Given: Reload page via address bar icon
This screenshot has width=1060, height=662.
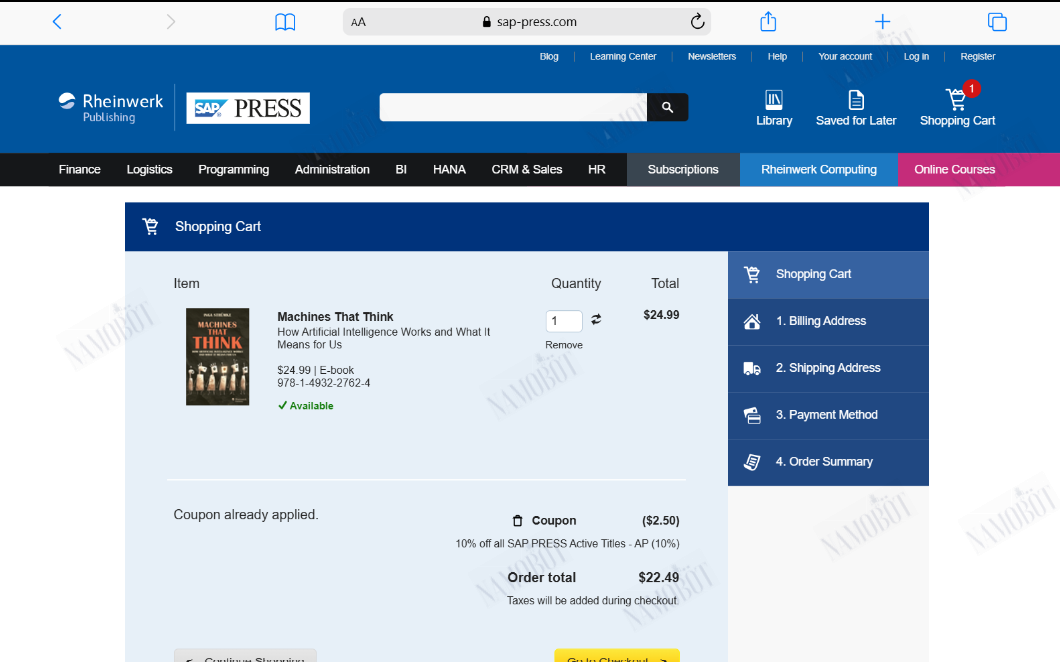Looking at the screenshot, I should [697, 22].
